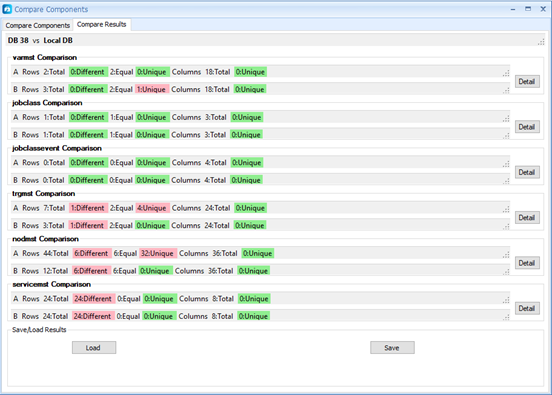
Task: Click the grip on nodmst row A
Action: coord(506,255)
